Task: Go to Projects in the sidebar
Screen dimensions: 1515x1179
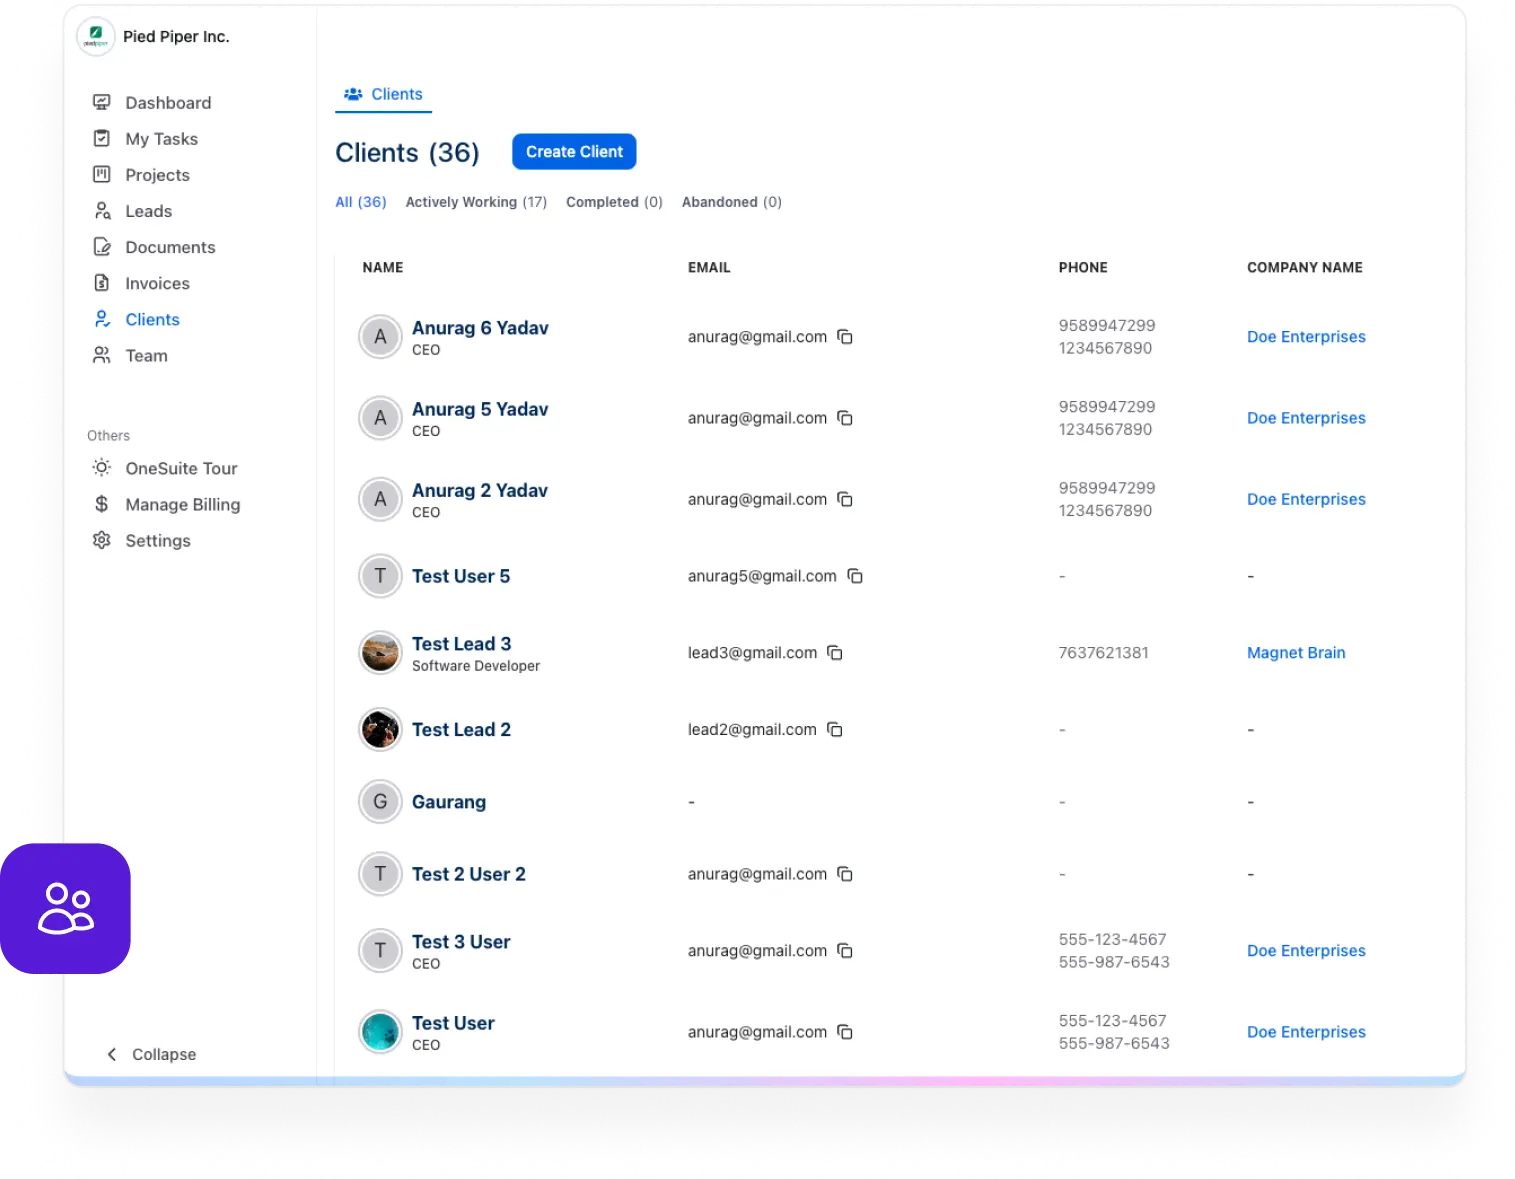Action: (x=157, y=175)
